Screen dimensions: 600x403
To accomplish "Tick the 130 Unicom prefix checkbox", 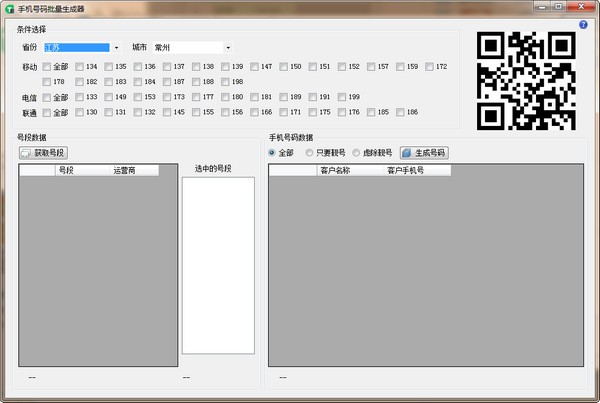I will point(79,113).
